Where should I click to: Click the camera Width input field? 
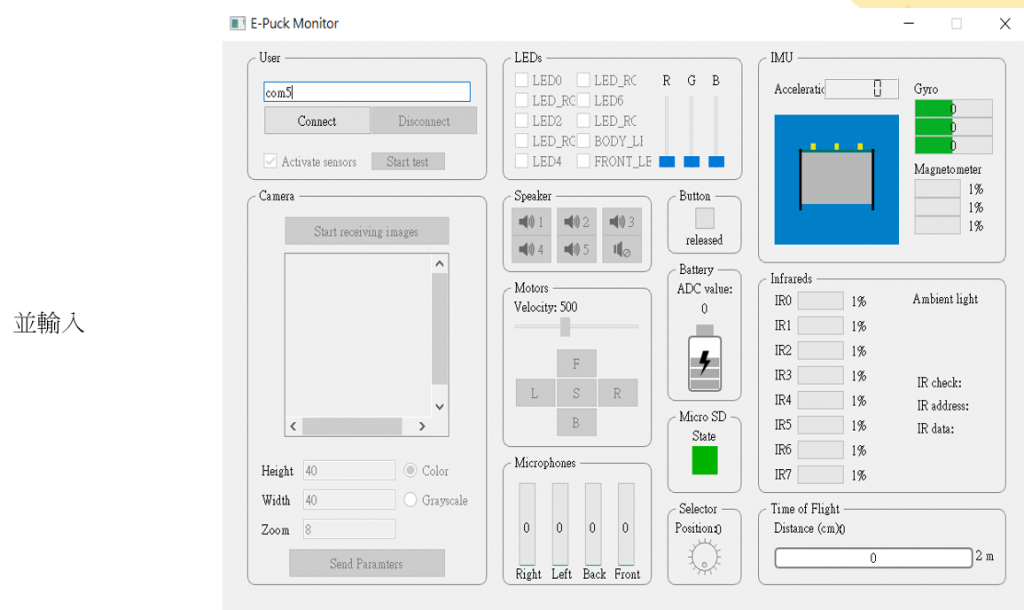pyautogui.click(x=349, y=500)
